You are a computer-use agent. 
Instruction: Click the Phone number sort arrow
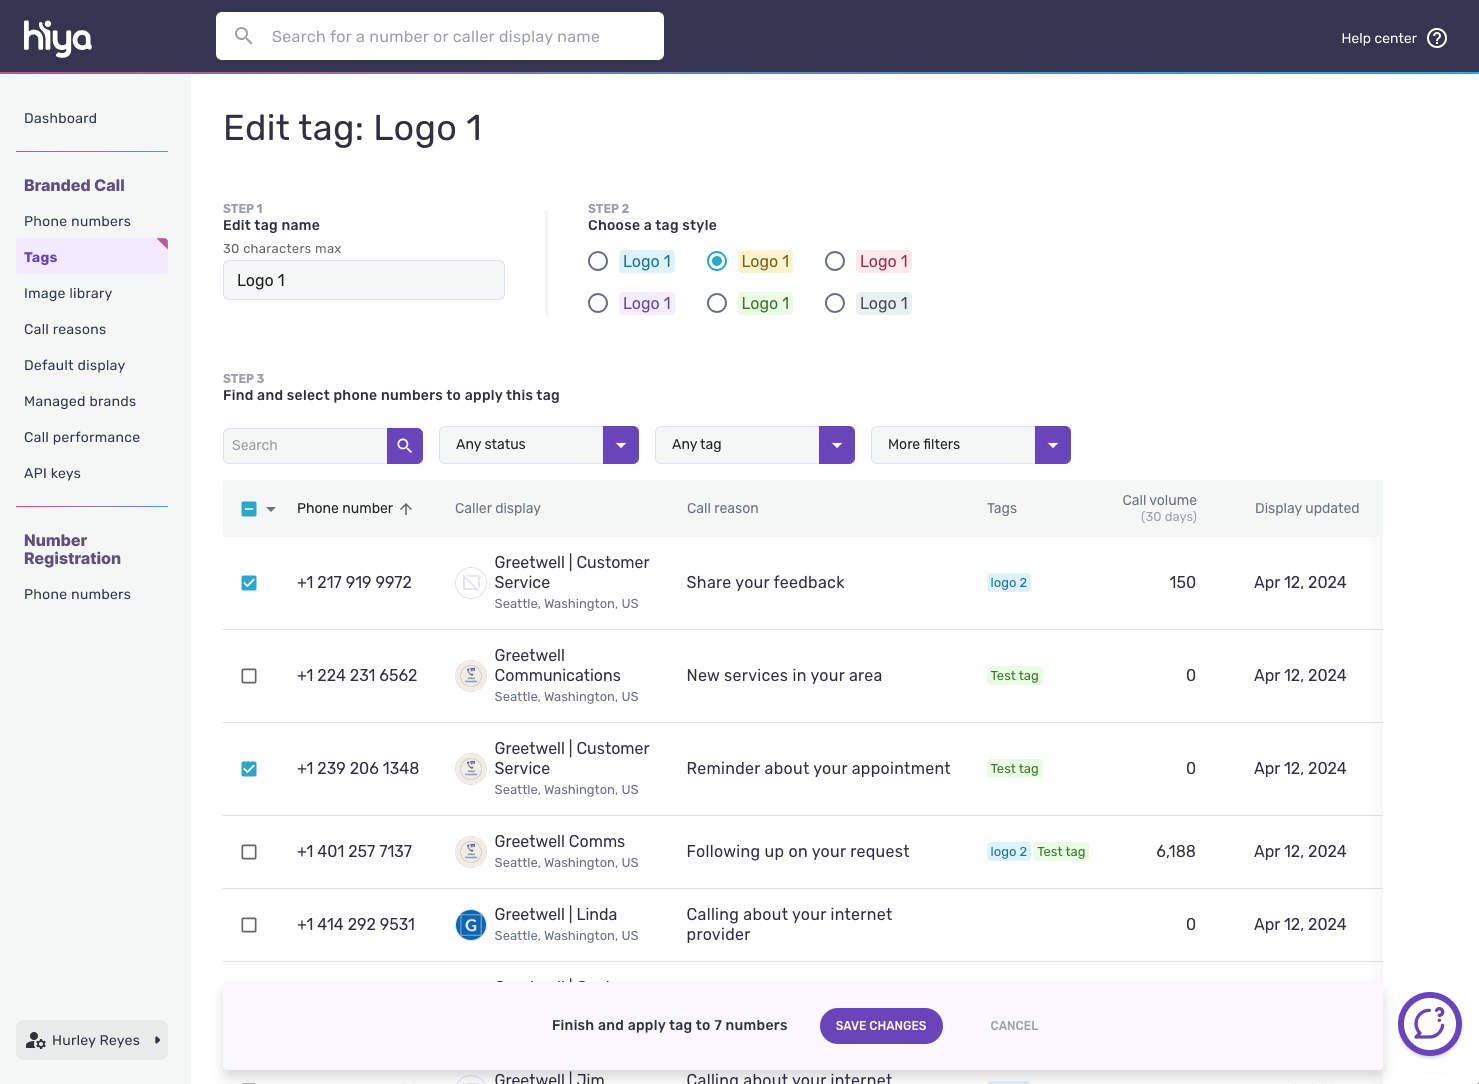coord(406,509)
